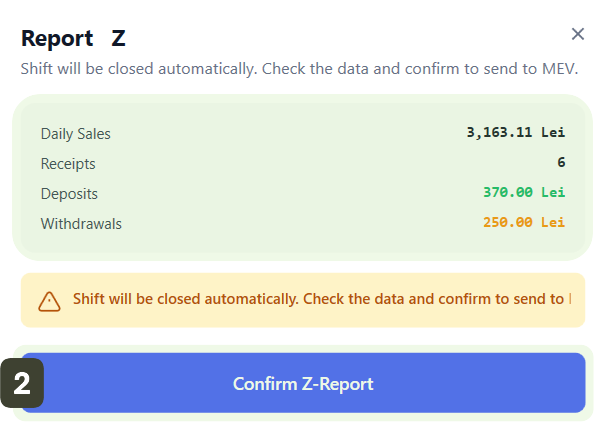Click the green 370.00 Lei deposits amount
Image resolution: width=605 pixels, height=437 pixels.
pos(523,192)
